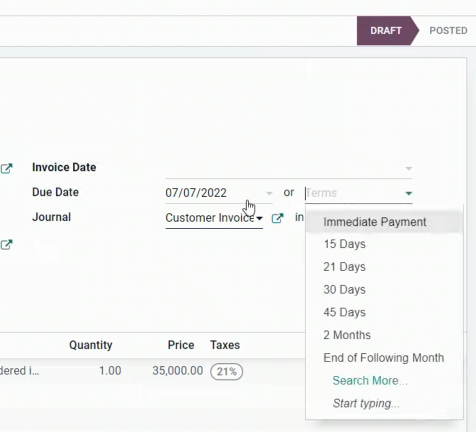Open Journal external link icon
This screenshot has width=476, height=432.
click(277, 218)
